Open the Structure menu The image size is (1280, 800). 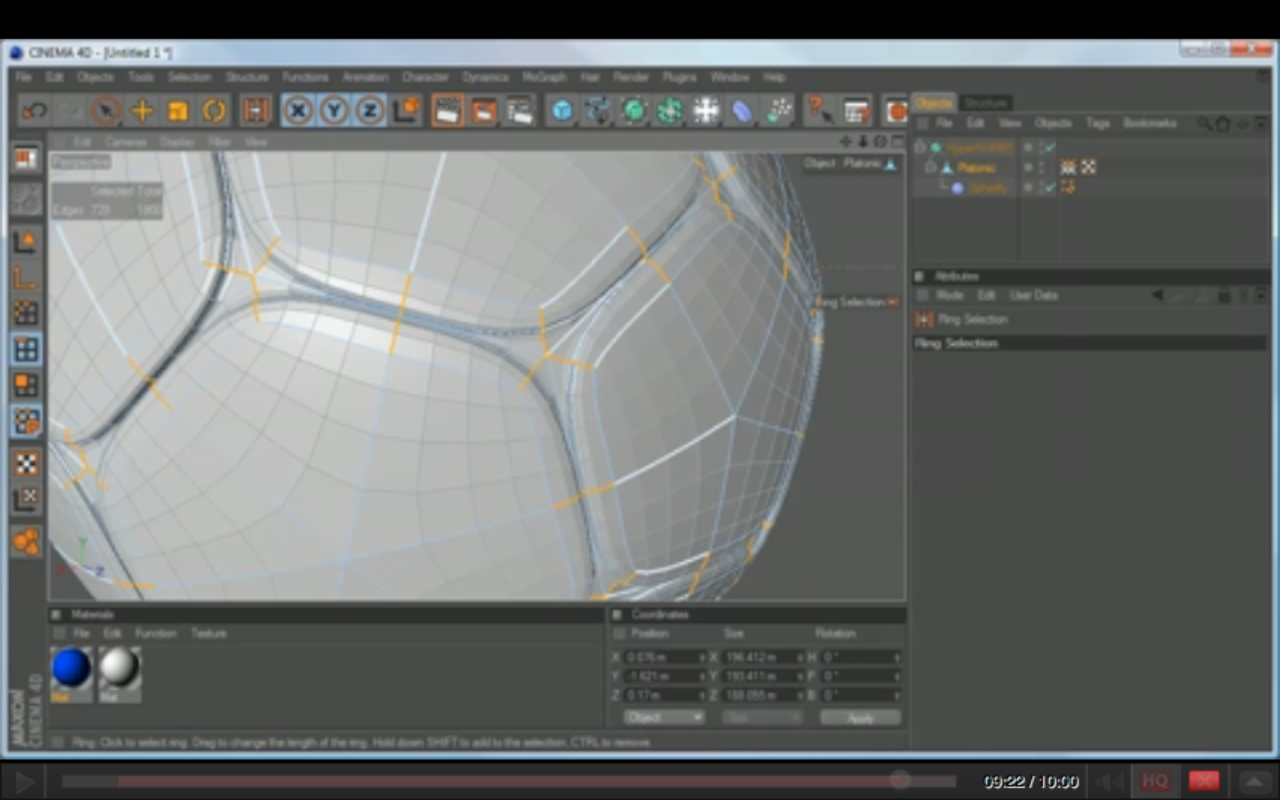click(x=246, y=77)
